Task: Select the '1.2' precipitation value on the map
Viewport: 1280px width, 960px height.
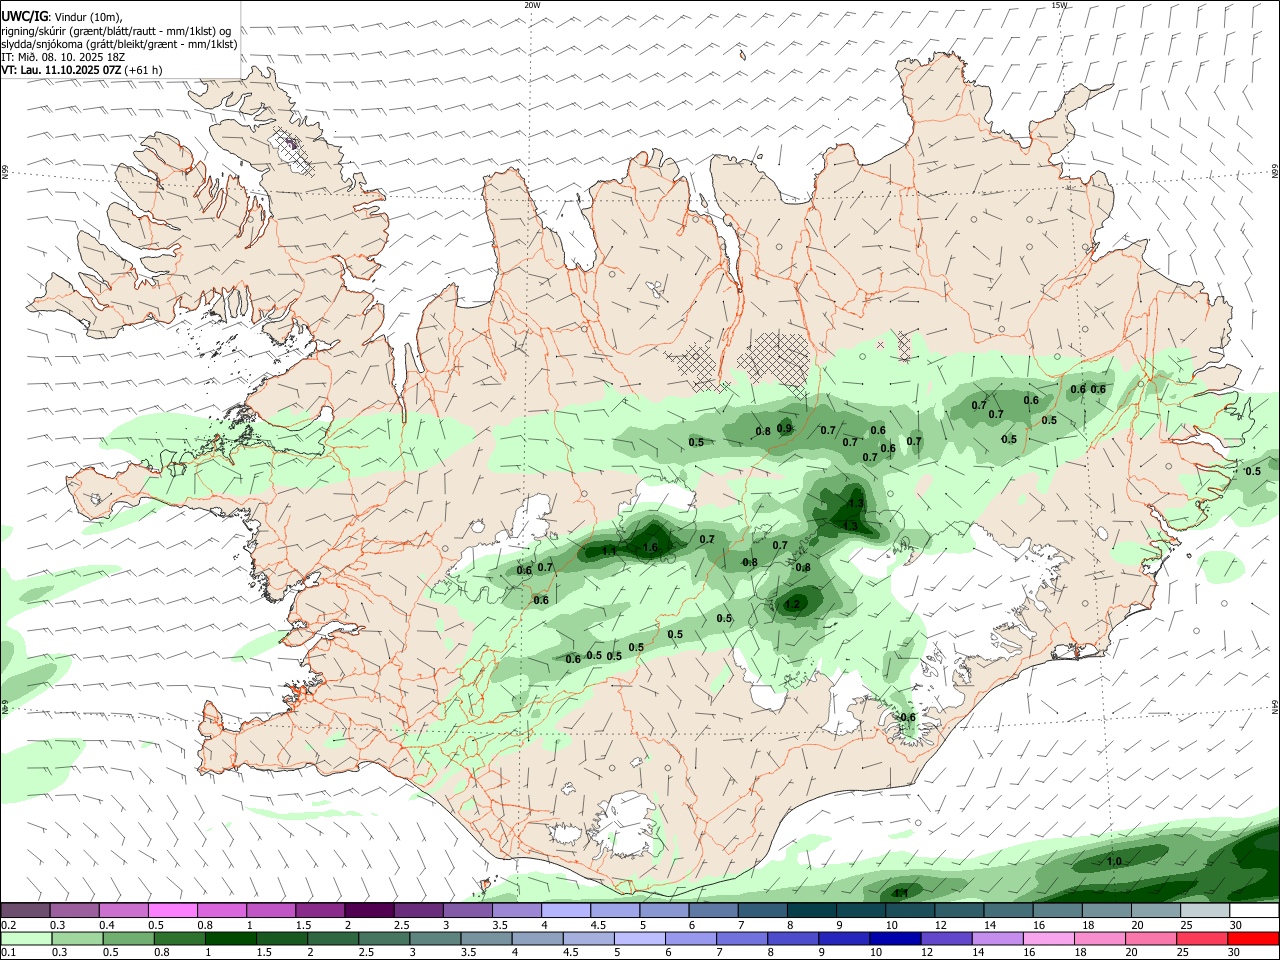Action: click(x=793, y=604)
